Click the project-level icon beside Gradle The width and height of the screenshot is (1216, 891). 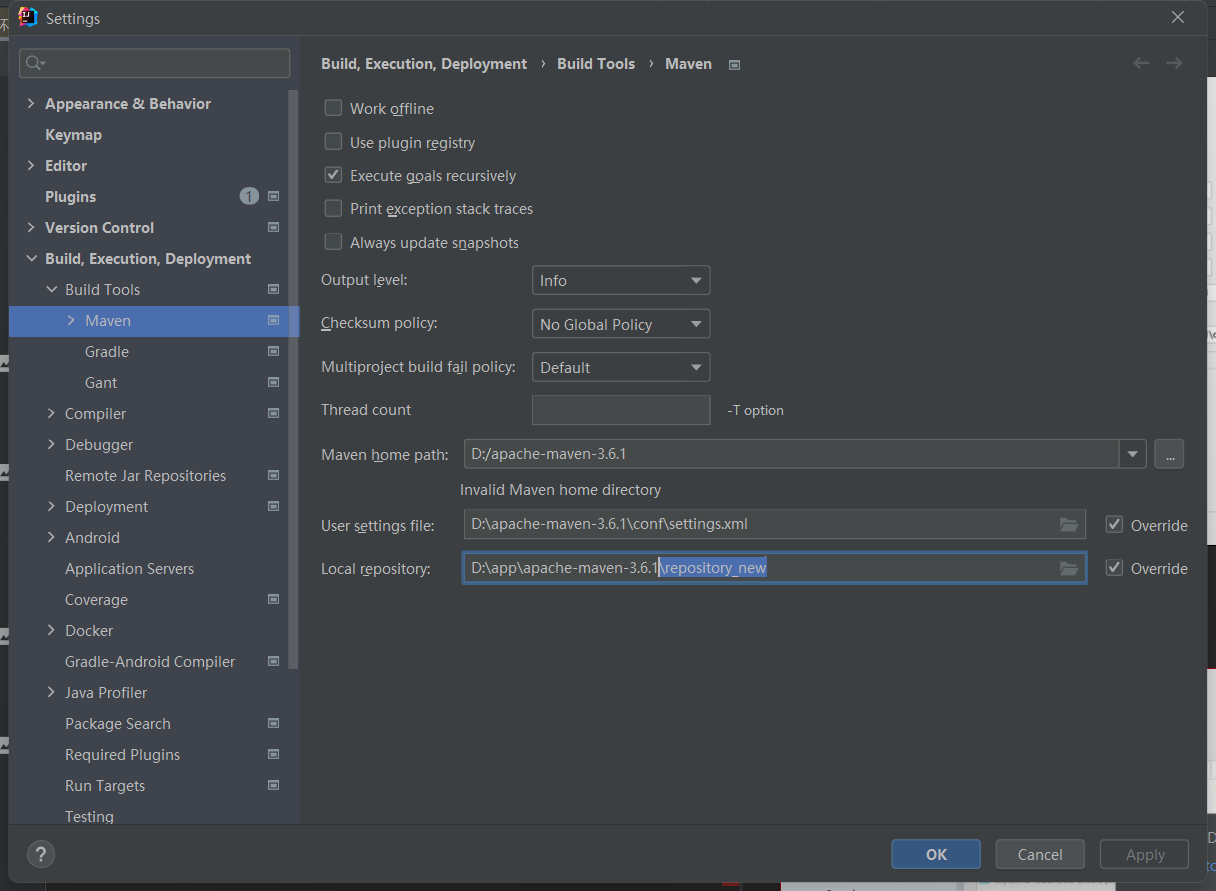coord(274,351)
